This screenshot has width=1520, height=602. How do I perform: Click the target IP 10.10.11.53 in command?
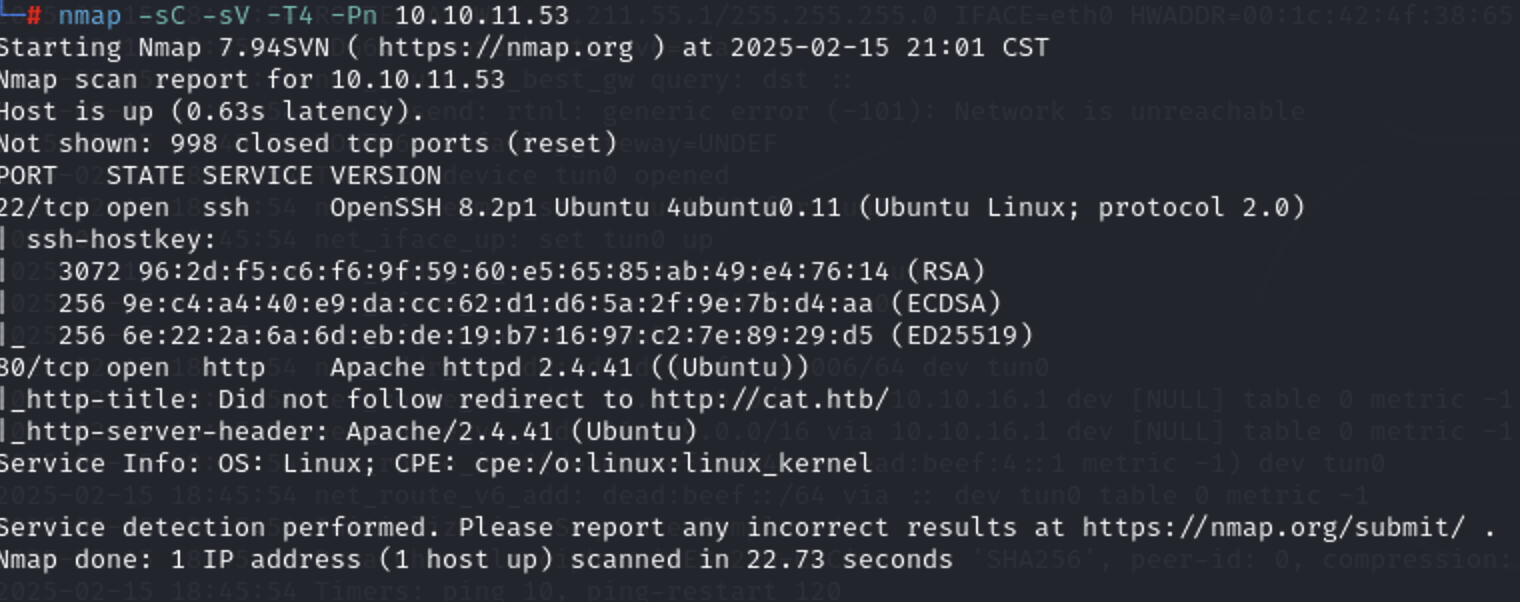pyautogui.click(x=481, y=15)
